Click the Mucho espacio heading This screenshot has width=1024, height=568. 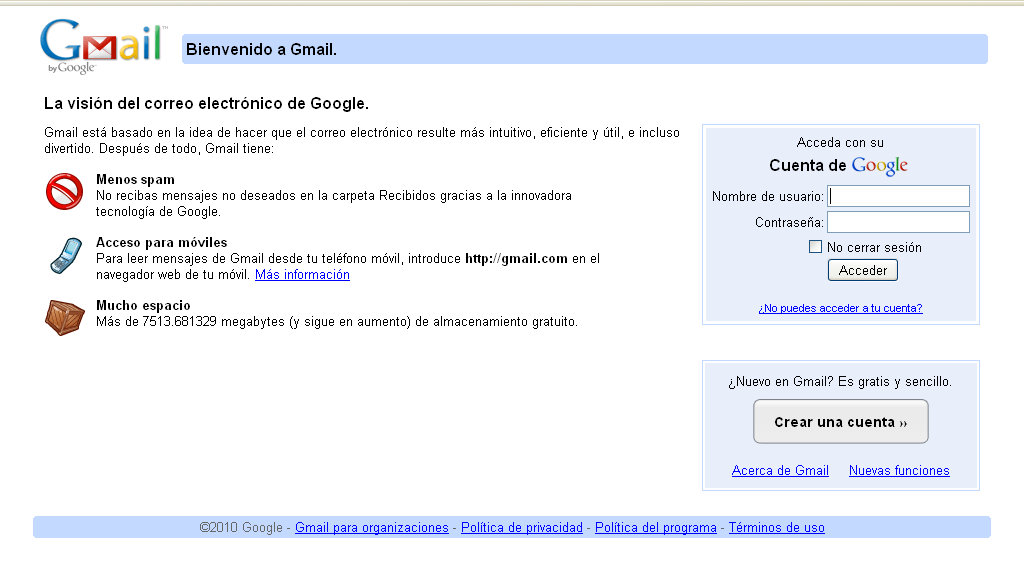[x=143, y=306]
